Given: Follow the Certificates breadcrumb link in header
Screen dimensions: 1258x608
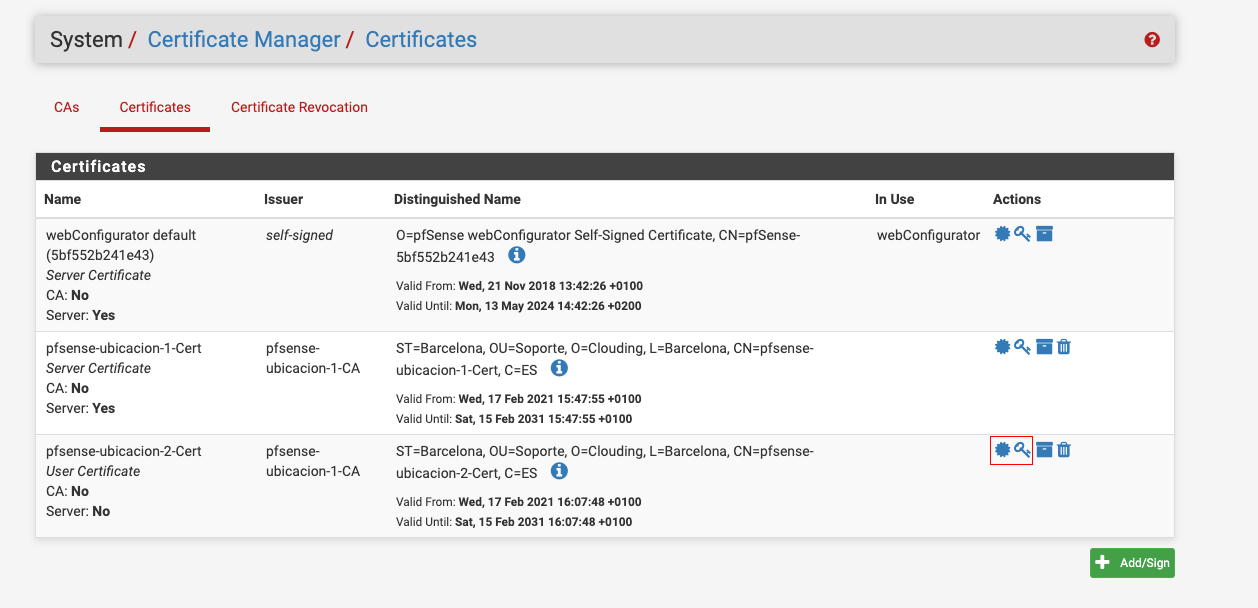Looking at the screenshot, I should 421,40.
